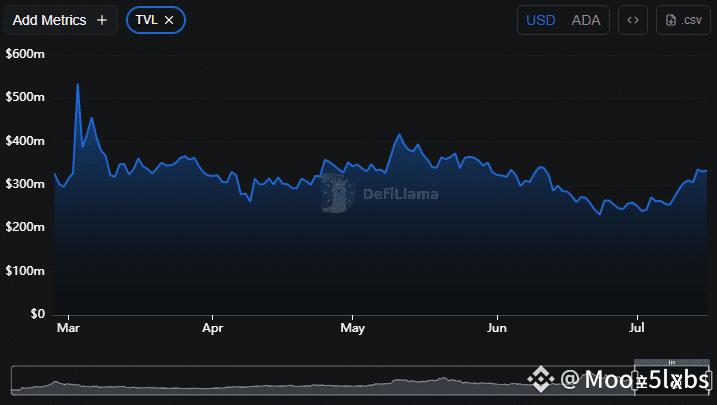Click the mid-May TVL peak on chart
717x405 pixels.
tap(399, 135)
